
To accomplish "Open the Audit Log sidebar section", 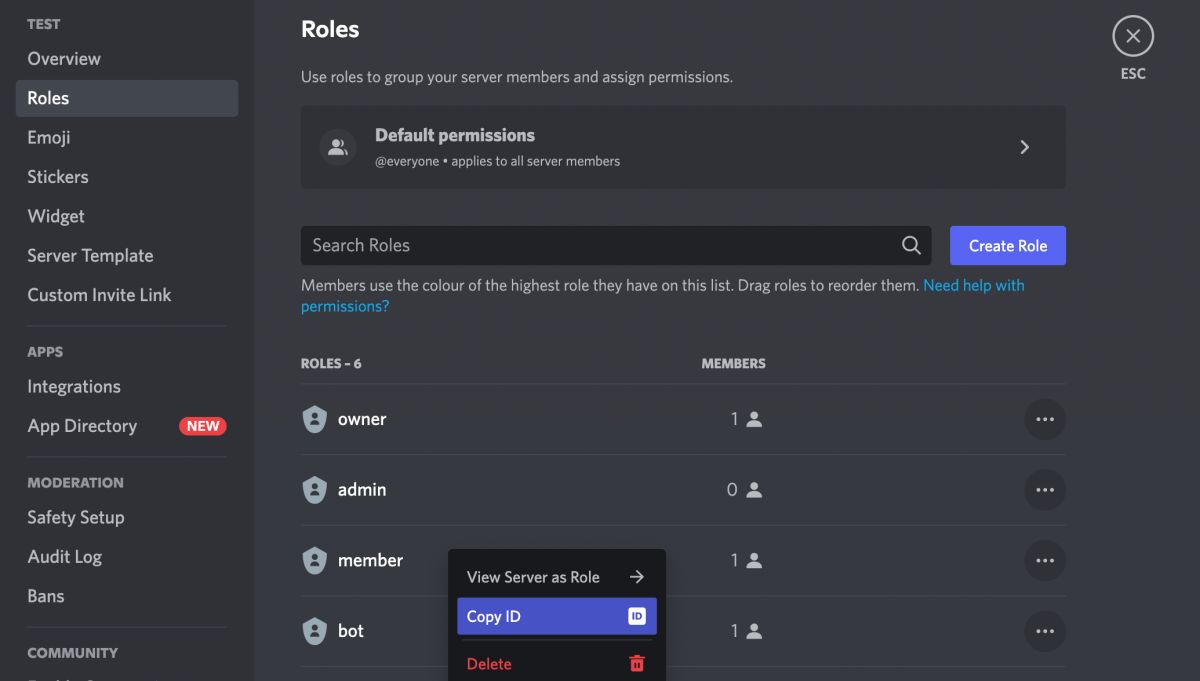I will click(65, 557).
